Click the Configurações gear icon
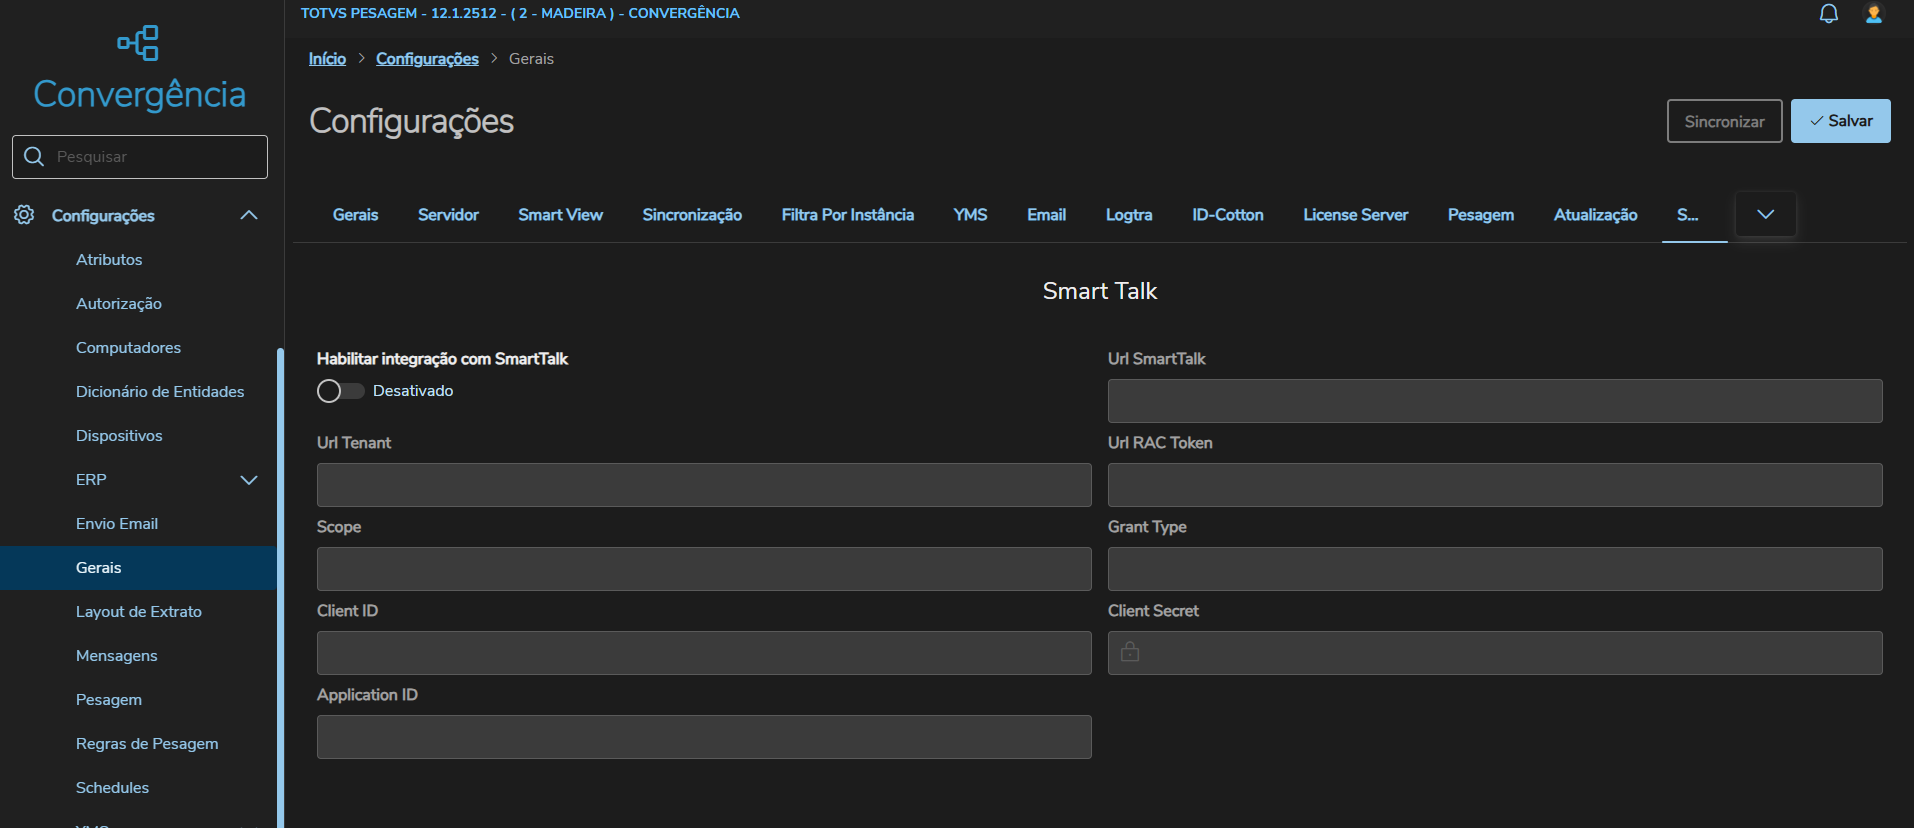Image resolution: width=1914 pixels, height=828 pixels. pos(24,215)
